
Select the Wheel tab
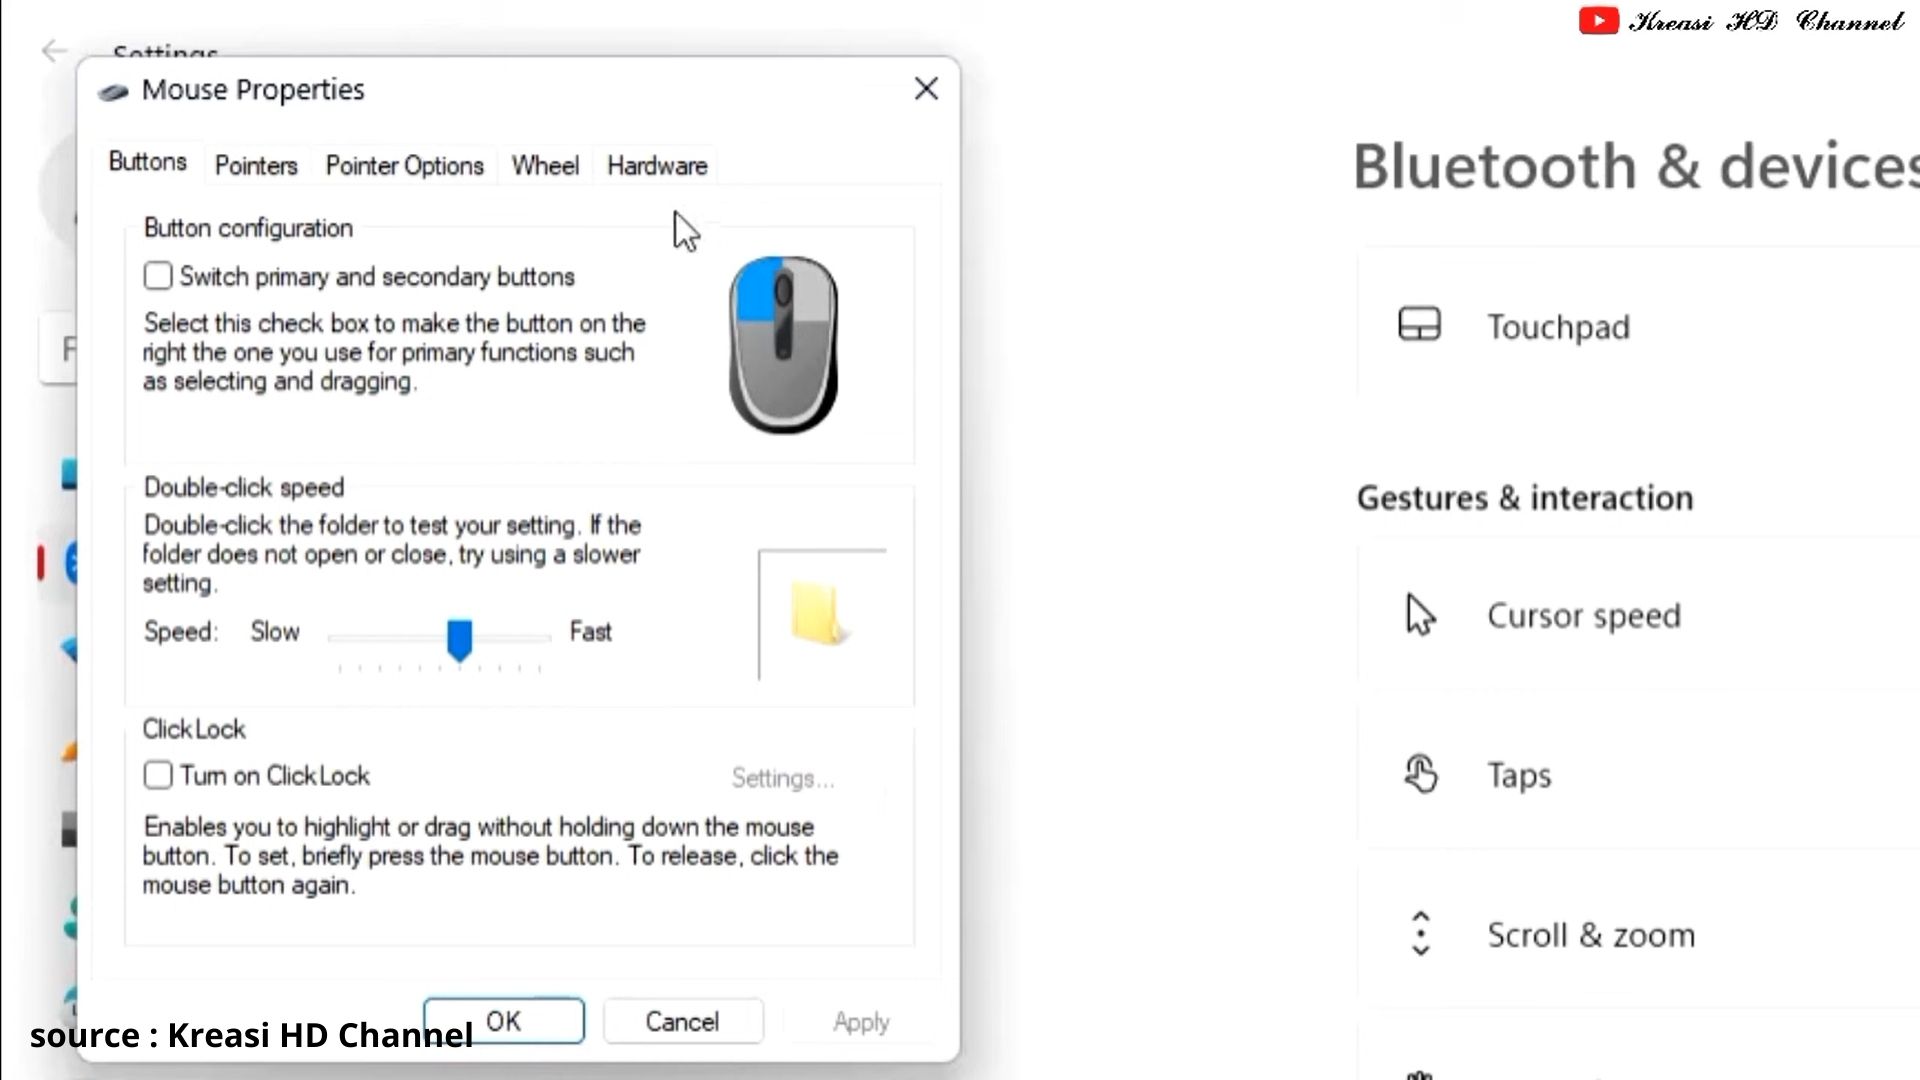(x=545, y=166)
